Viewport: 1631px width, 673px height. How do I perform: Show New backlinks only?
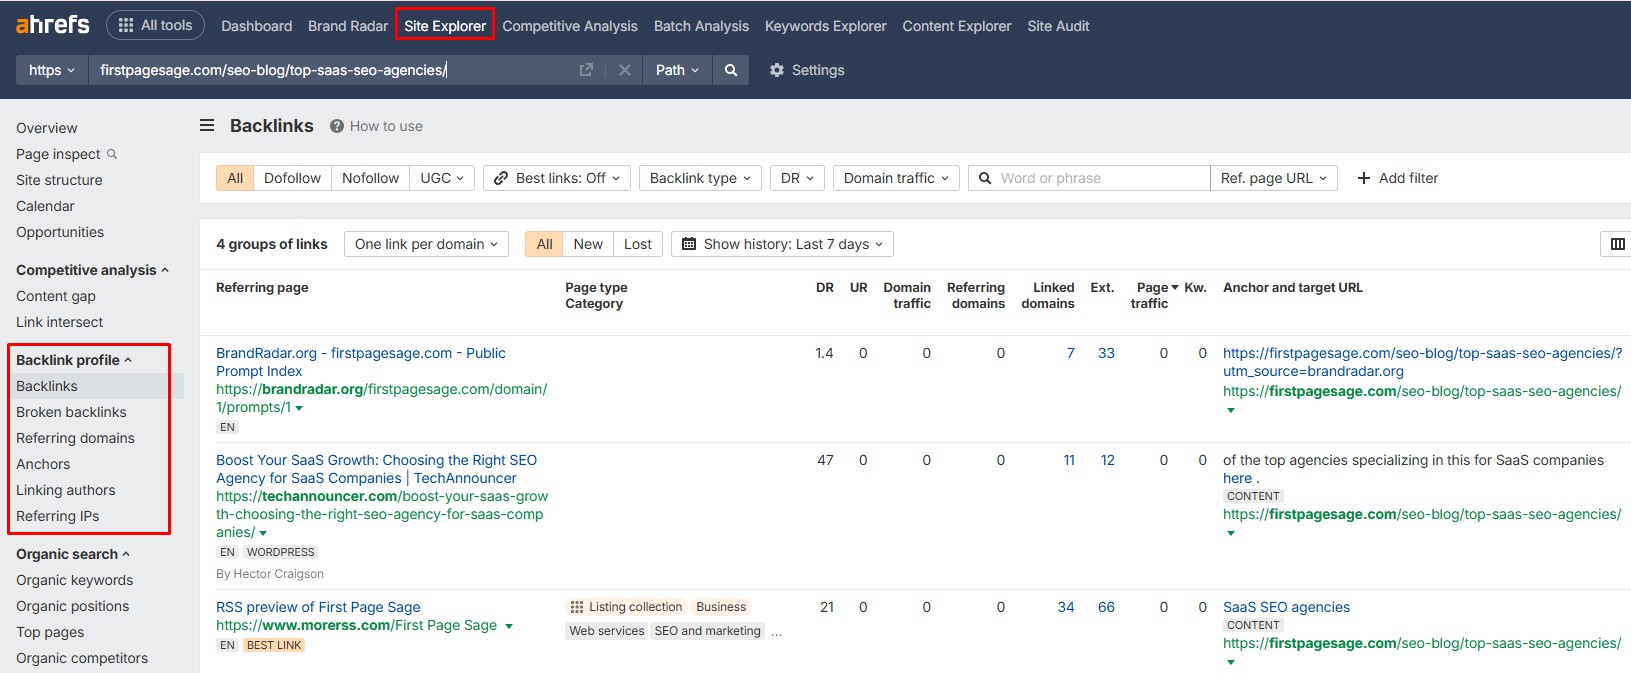pyautogui.click(x=588, y=244)
